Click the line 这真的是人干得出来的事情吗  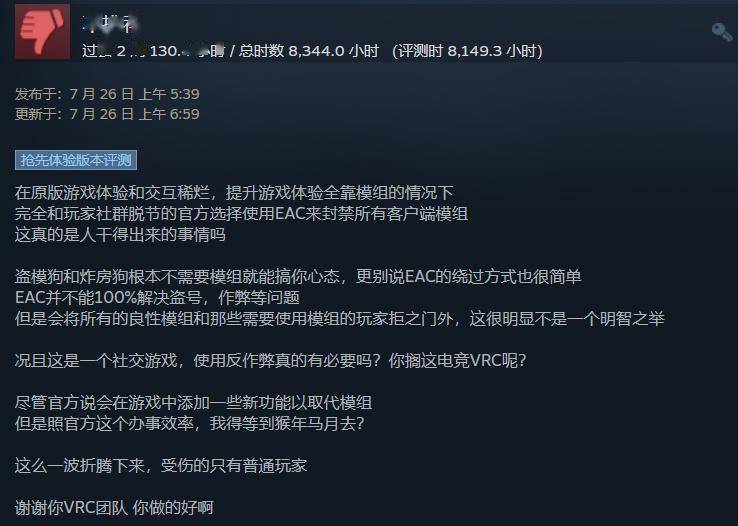(x=120, y=234)
